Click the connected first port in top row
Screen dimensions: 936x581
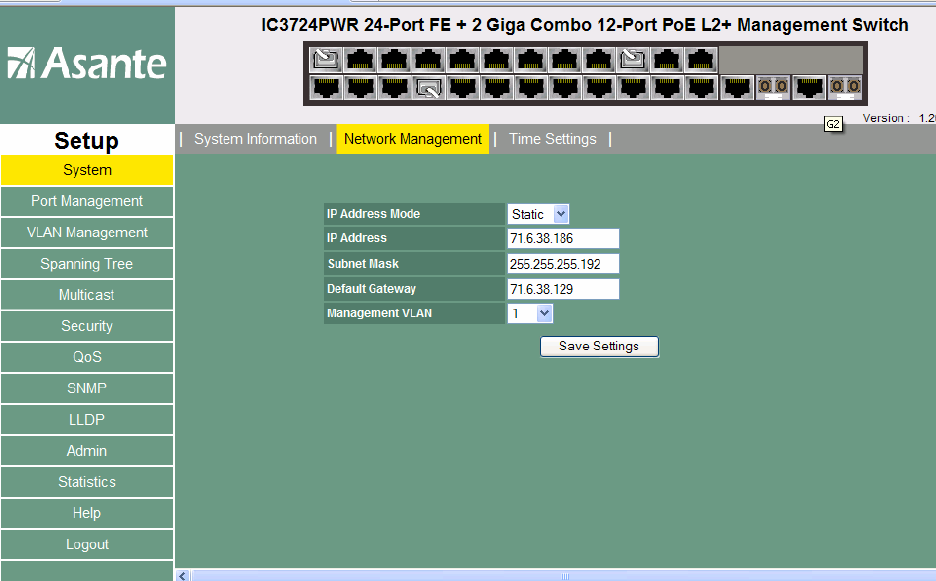[x=326, y=60]
